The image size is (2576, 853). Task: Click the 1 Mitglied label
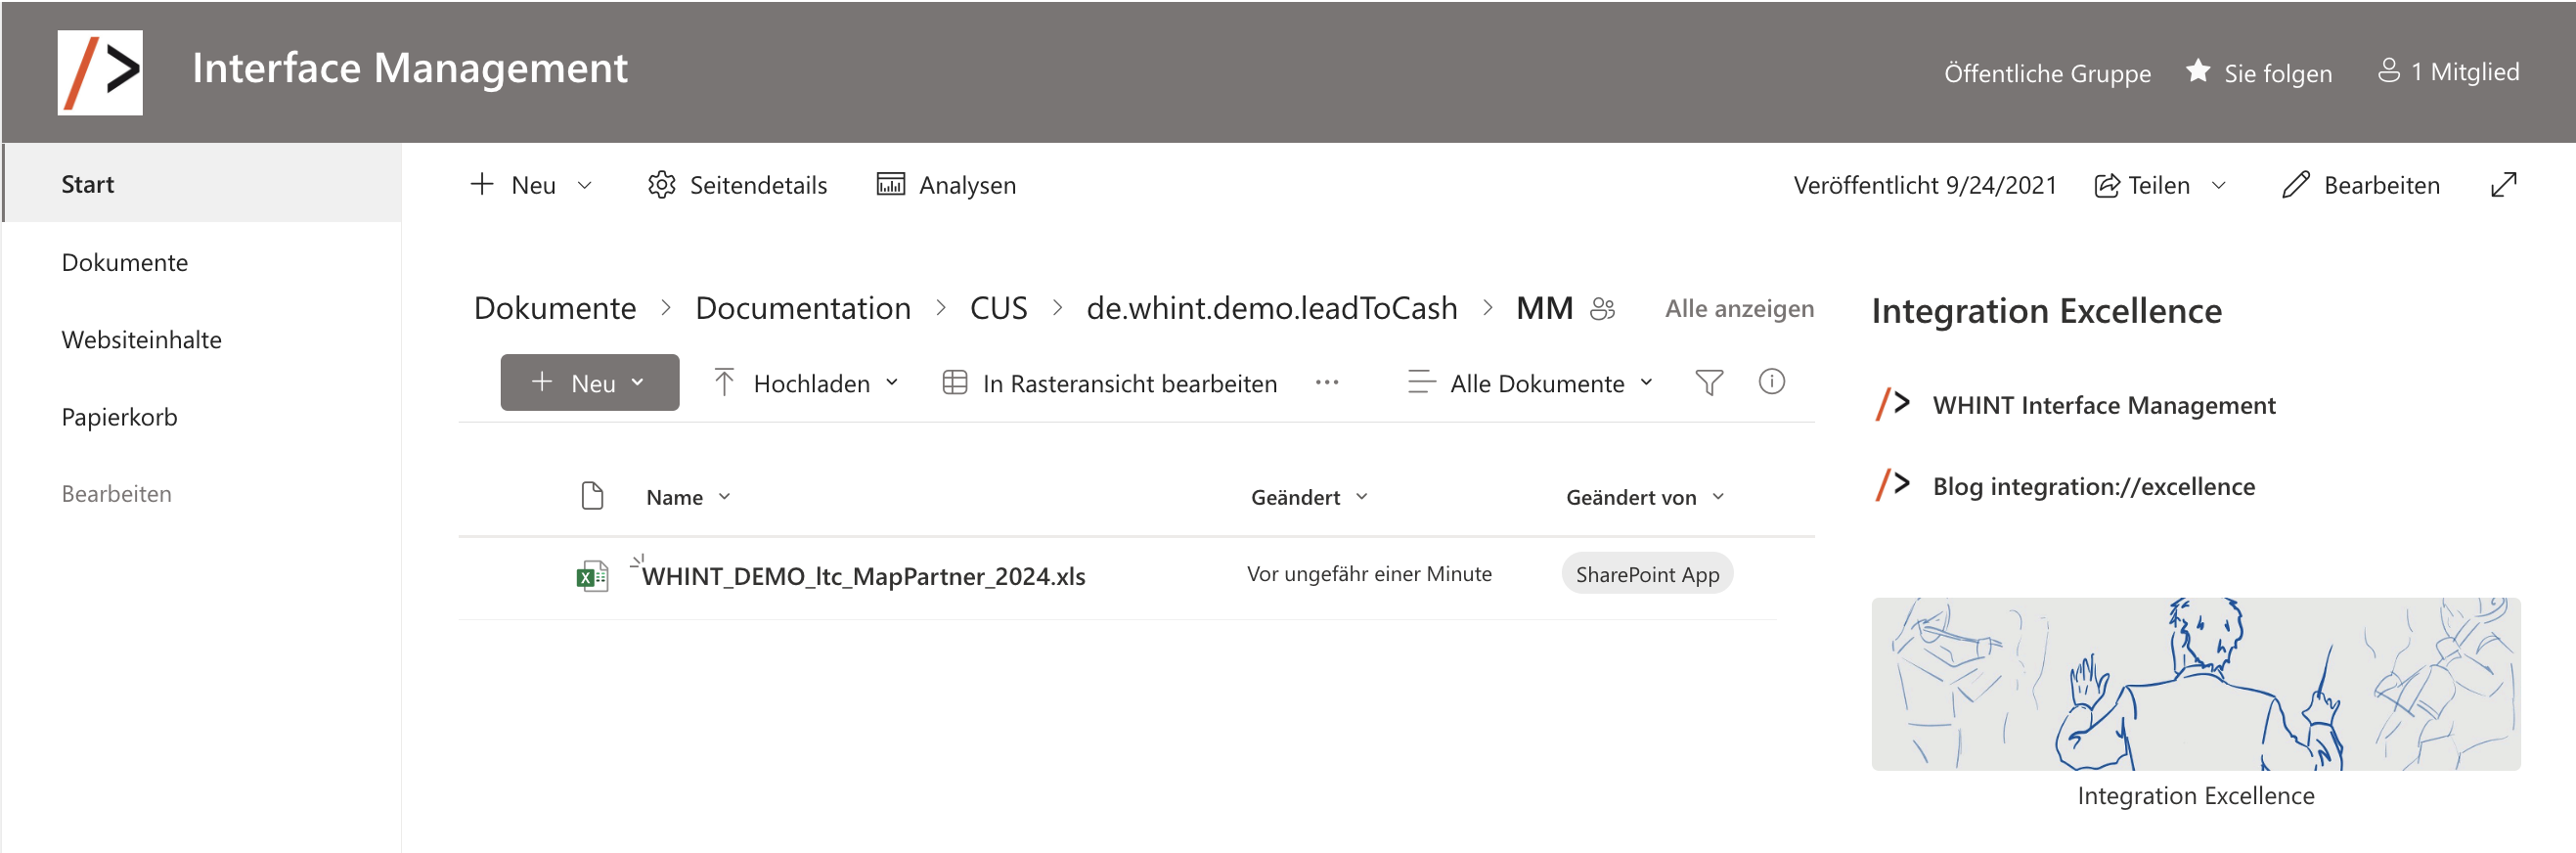click(x=2464, y=72)
